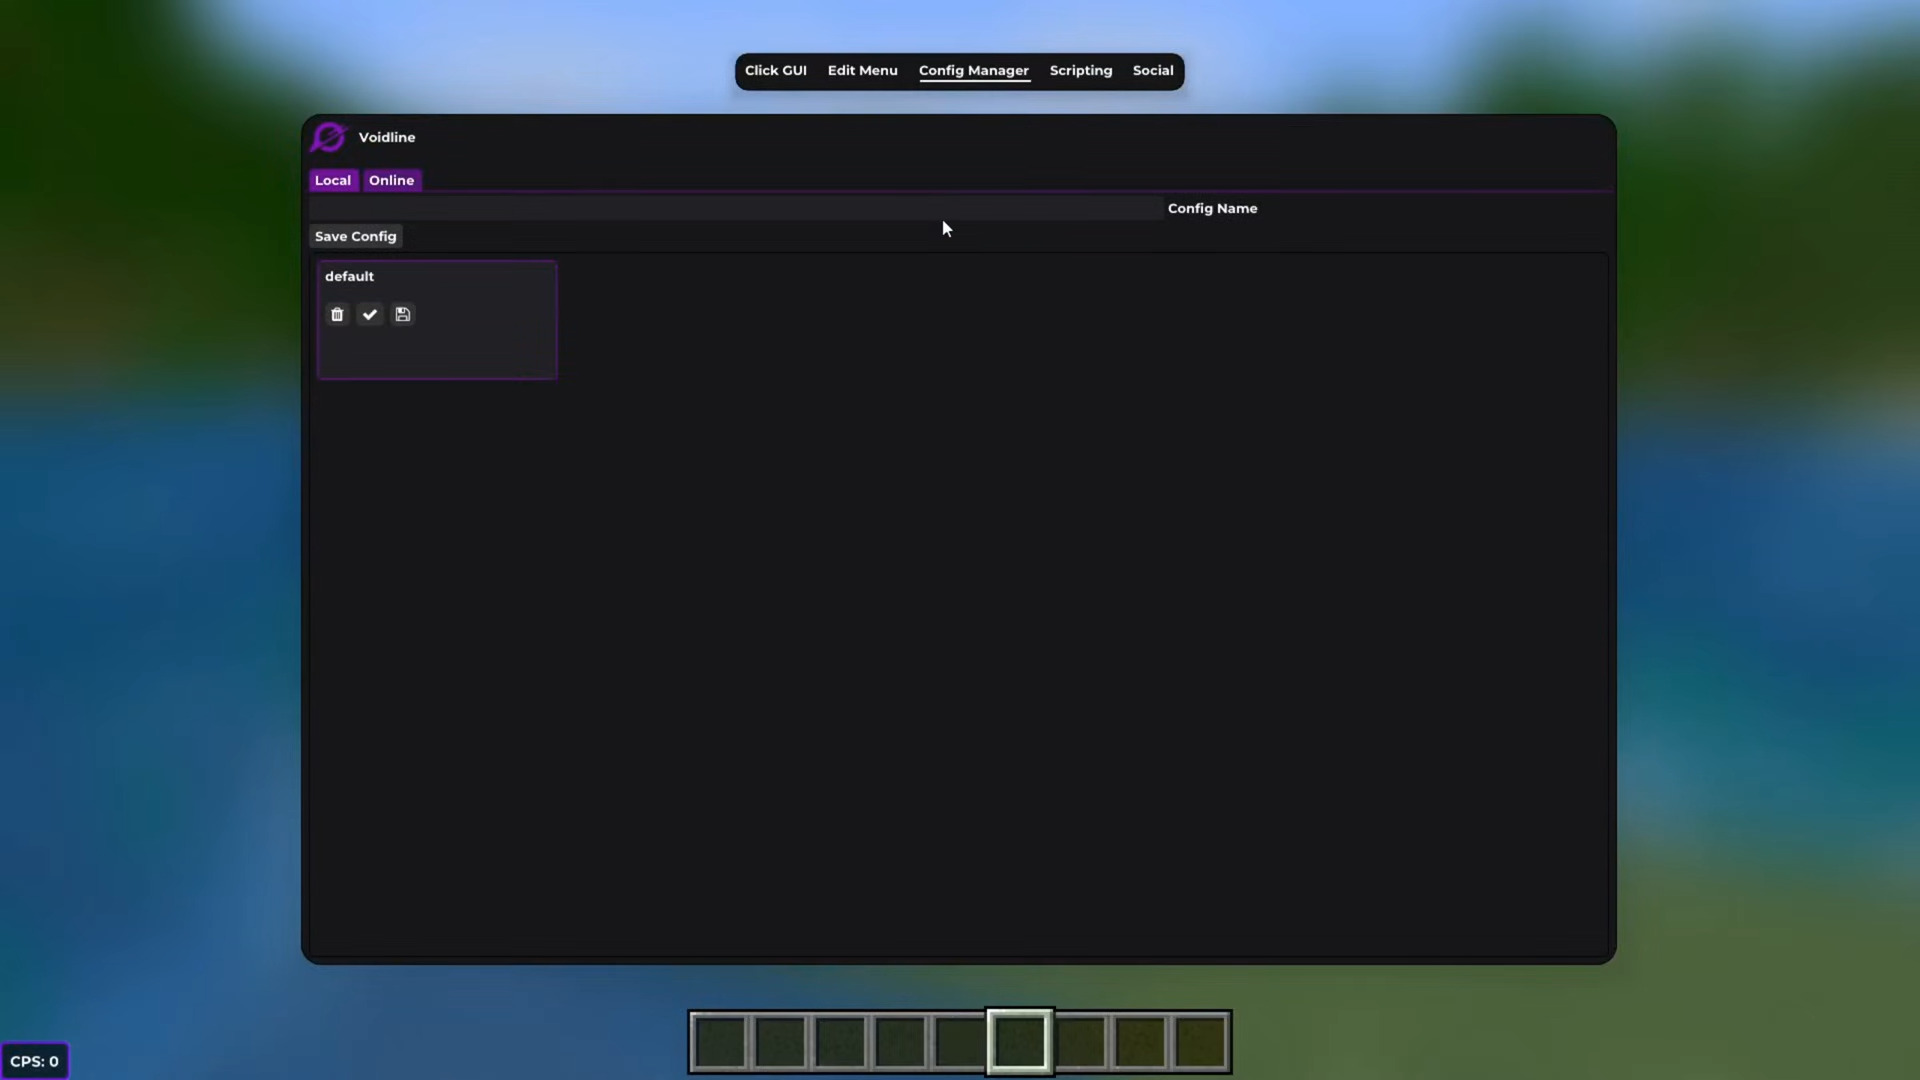Click the Voidline title text
The height and width of the screenshot is (1080, 1920).
(387, 138)
